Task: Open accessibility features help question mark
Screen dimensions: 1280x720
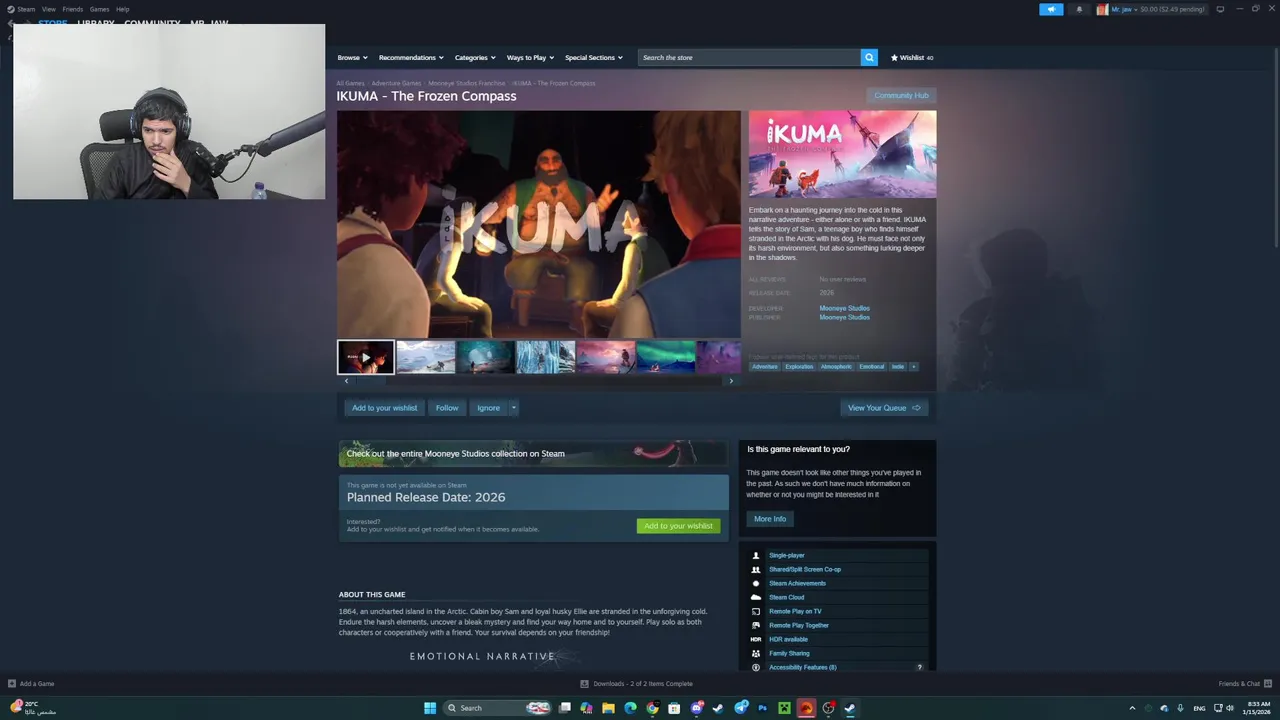Action: [920, 667]
